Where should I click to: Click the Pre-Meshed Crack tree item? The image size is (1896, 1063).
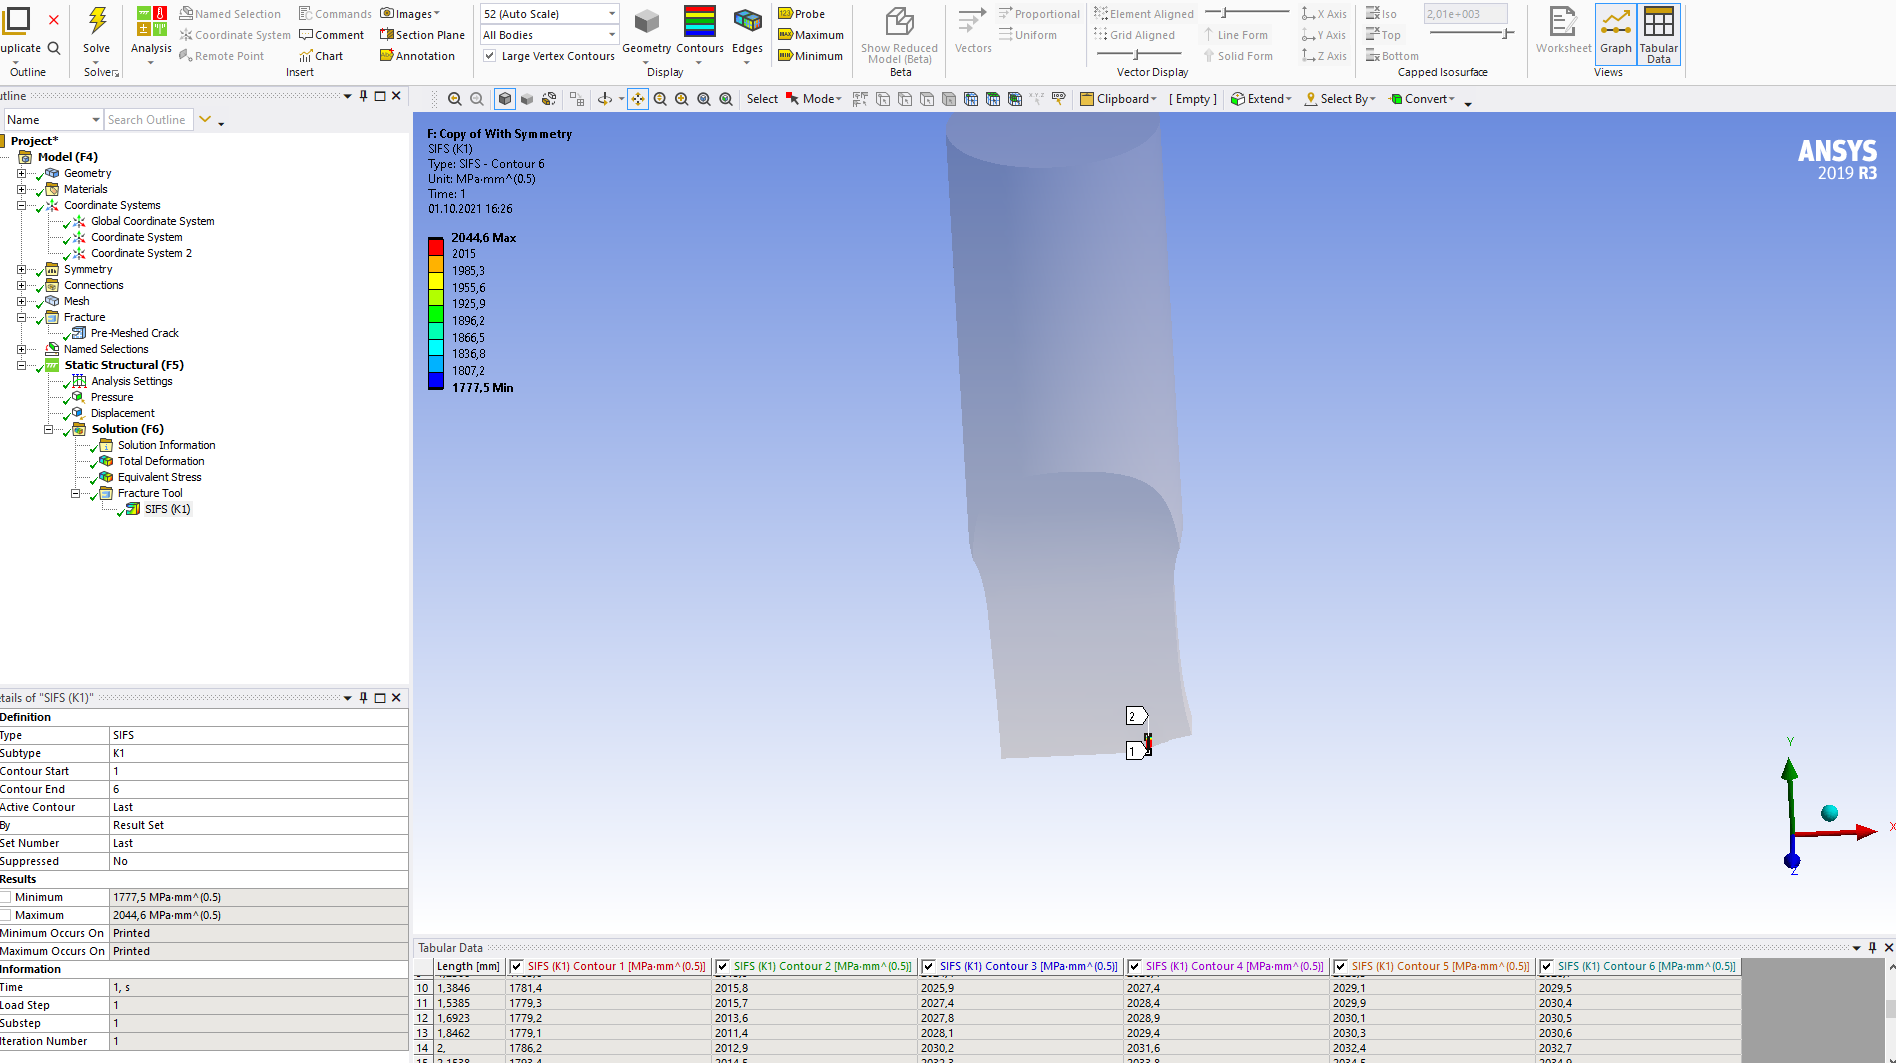(x=134, y=333)
